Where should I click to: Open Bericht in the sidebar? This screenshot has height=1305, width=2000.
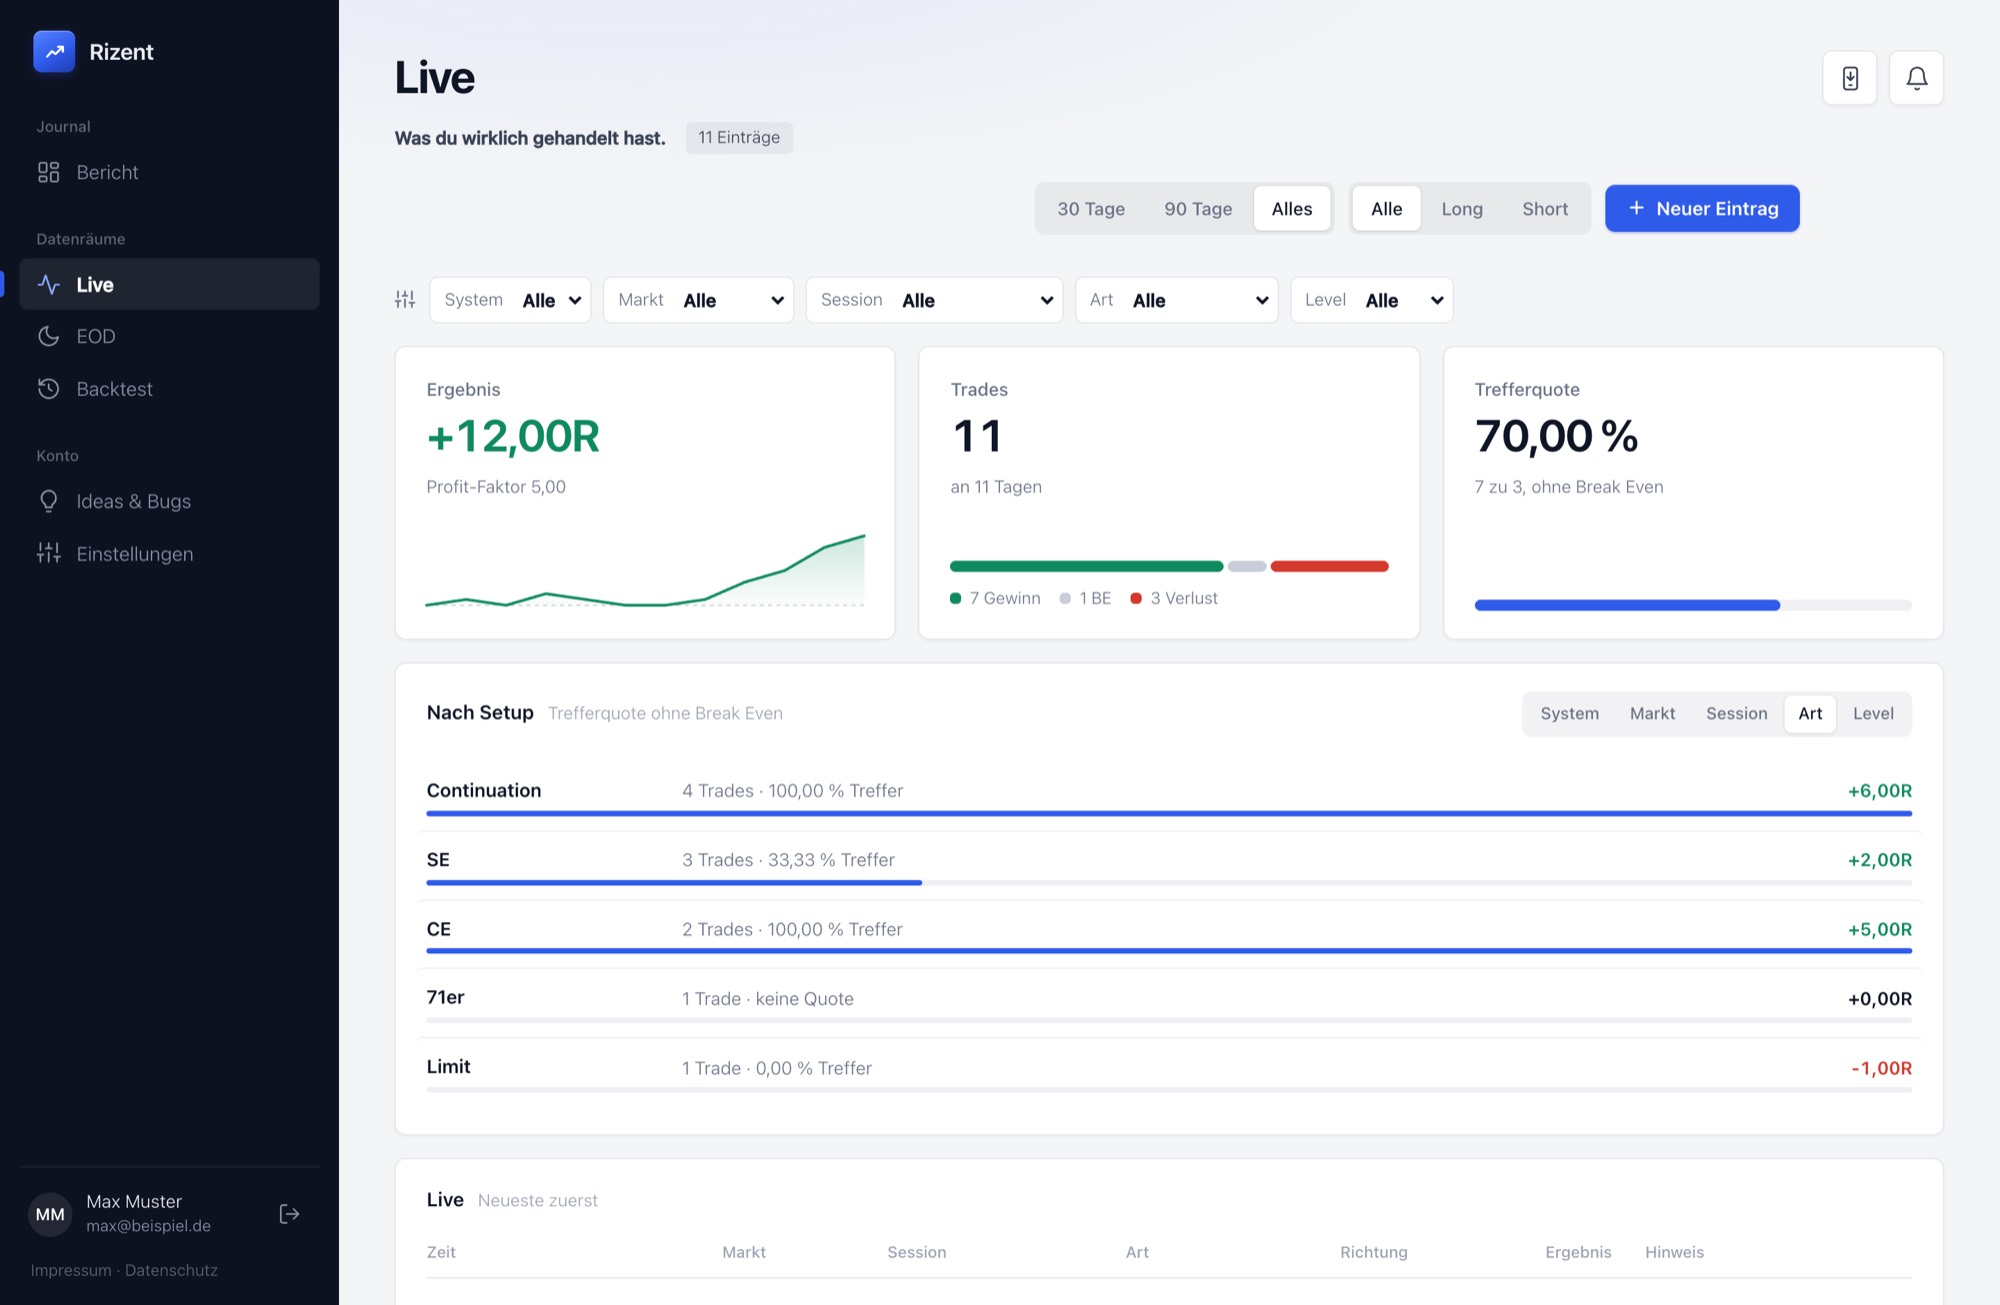pyautogui.click(x=169, y=172)
